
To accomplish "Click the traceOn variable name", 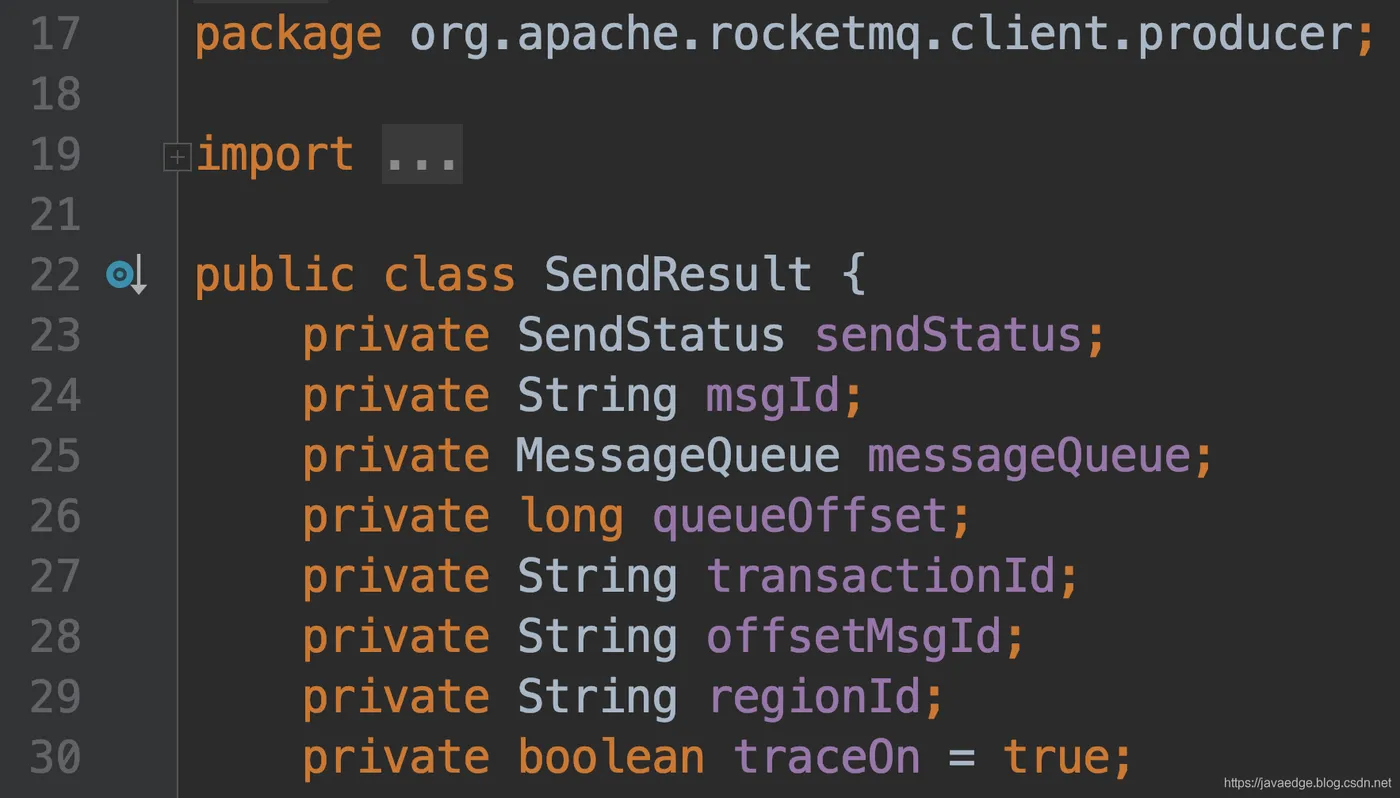I will click(x=826, y=757).
